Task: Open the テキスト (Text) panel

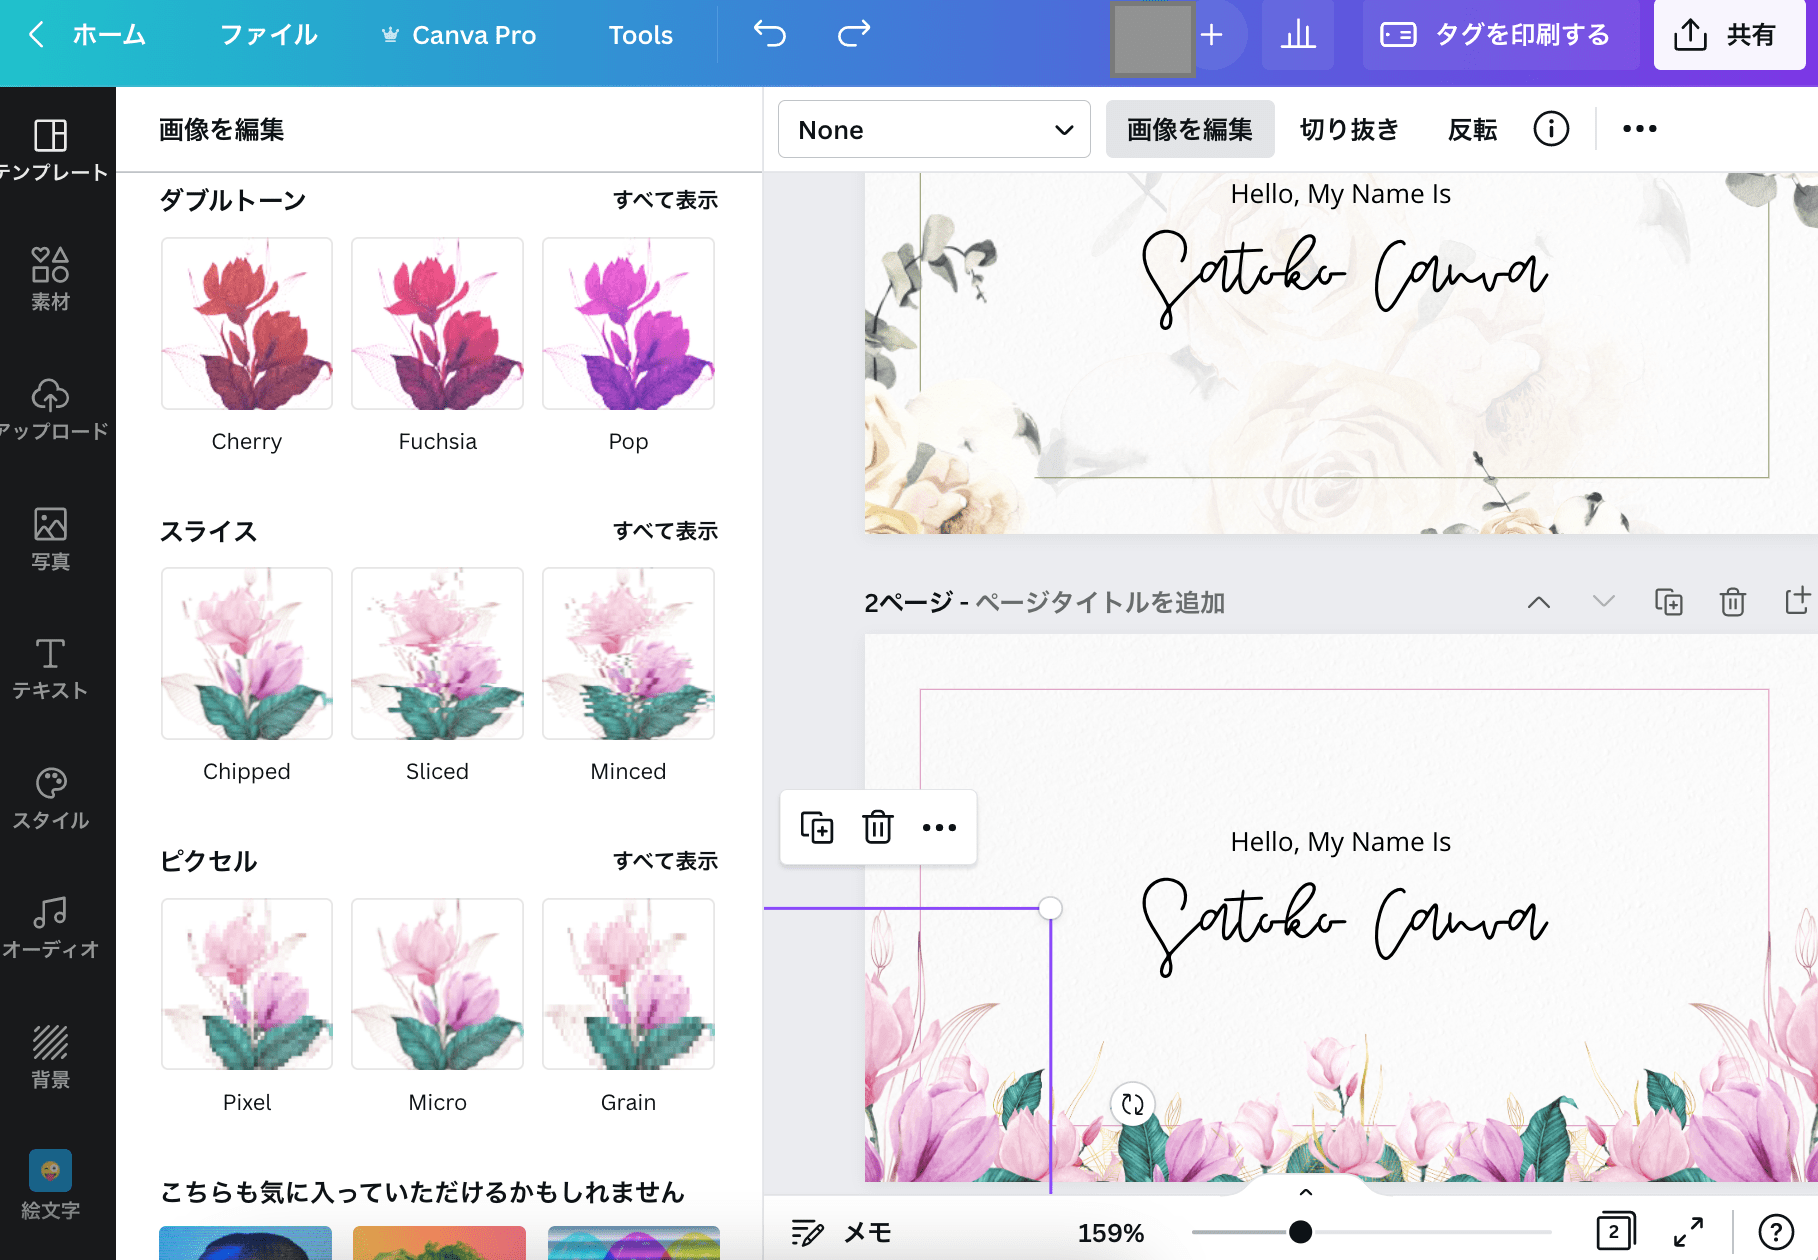Action: click(51, 665)
